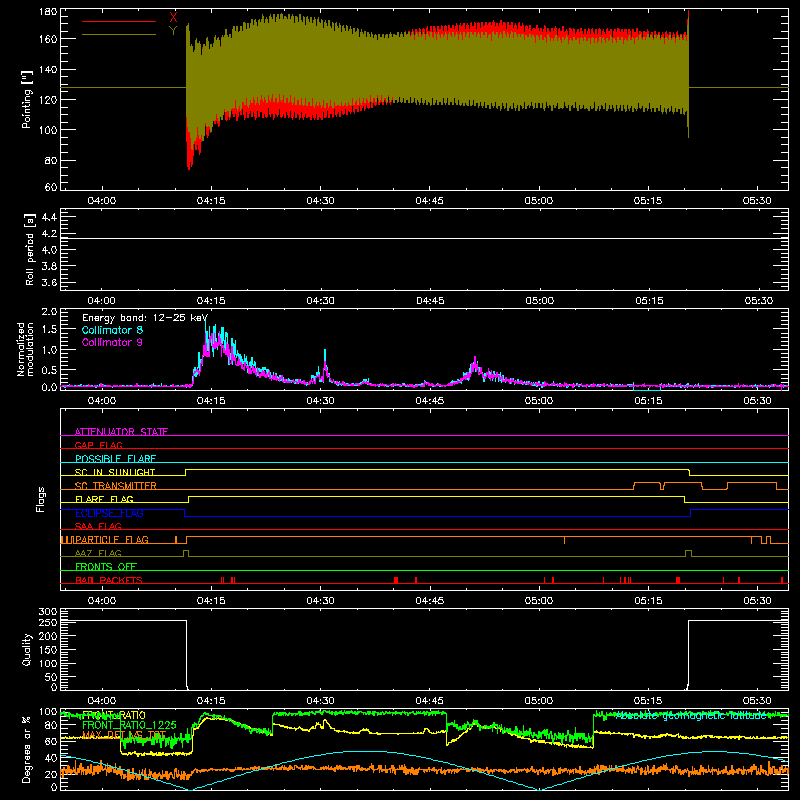This screenshot has width=800, height=800.
Task: Click the 'PARTICLE_FLAG' label
Action: [112, 539]
